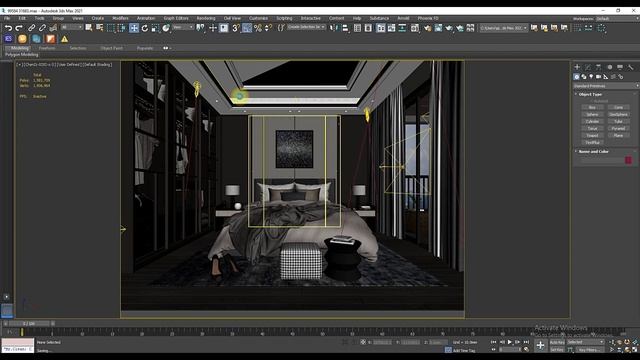Toggle the 3D Snaps button

click(x=236, y=28)
